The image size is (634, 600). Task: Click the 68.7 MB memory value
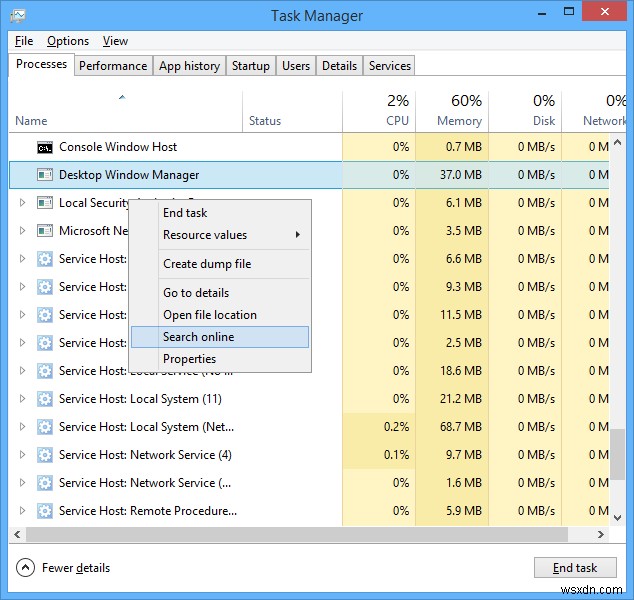461,427
